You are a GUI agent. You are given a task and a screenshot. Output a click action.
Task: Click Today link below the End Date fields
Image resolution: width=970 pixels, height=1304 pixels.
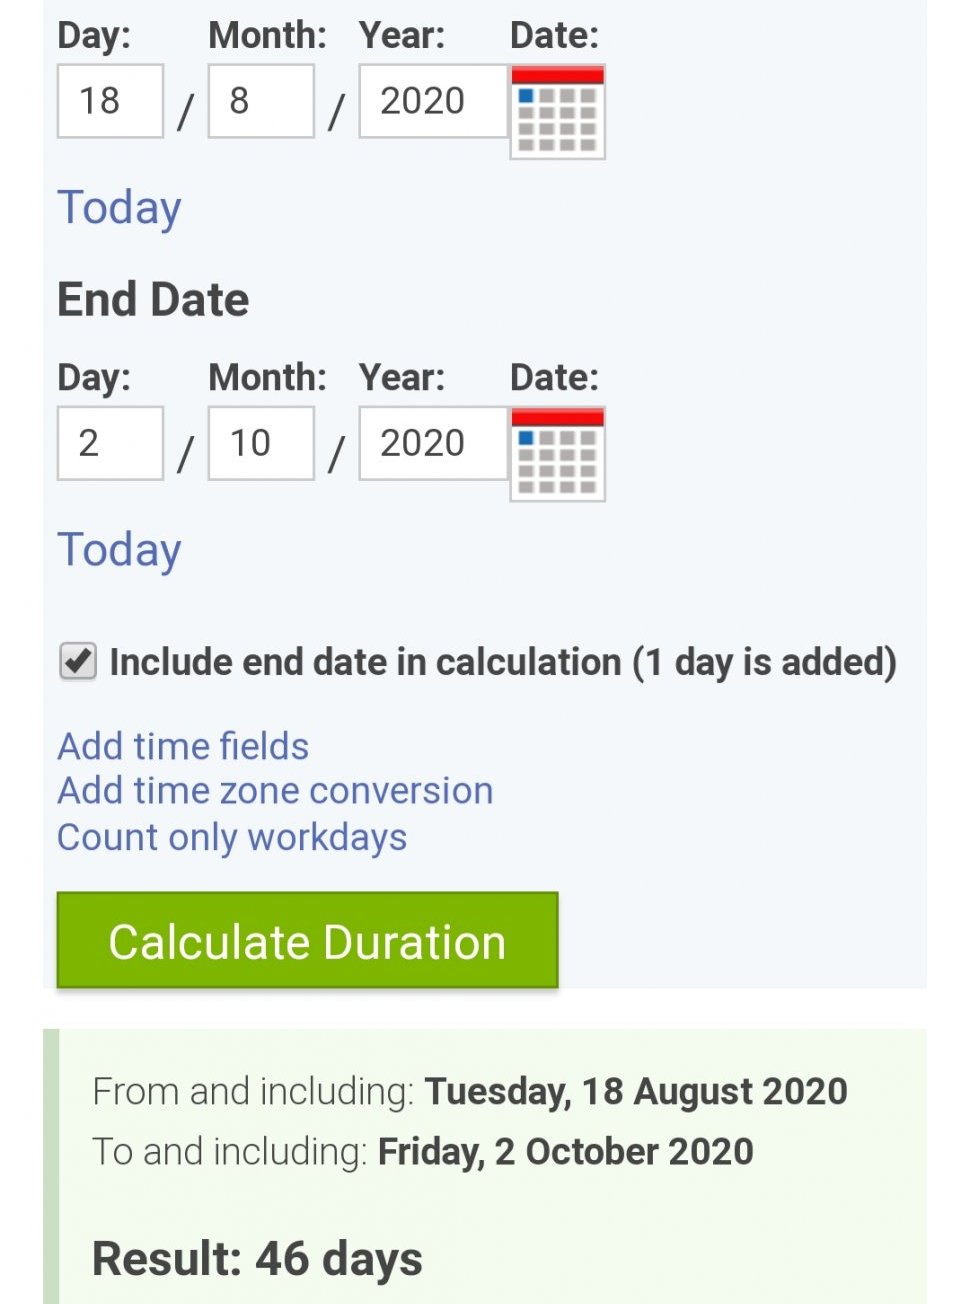pos(119,550)
